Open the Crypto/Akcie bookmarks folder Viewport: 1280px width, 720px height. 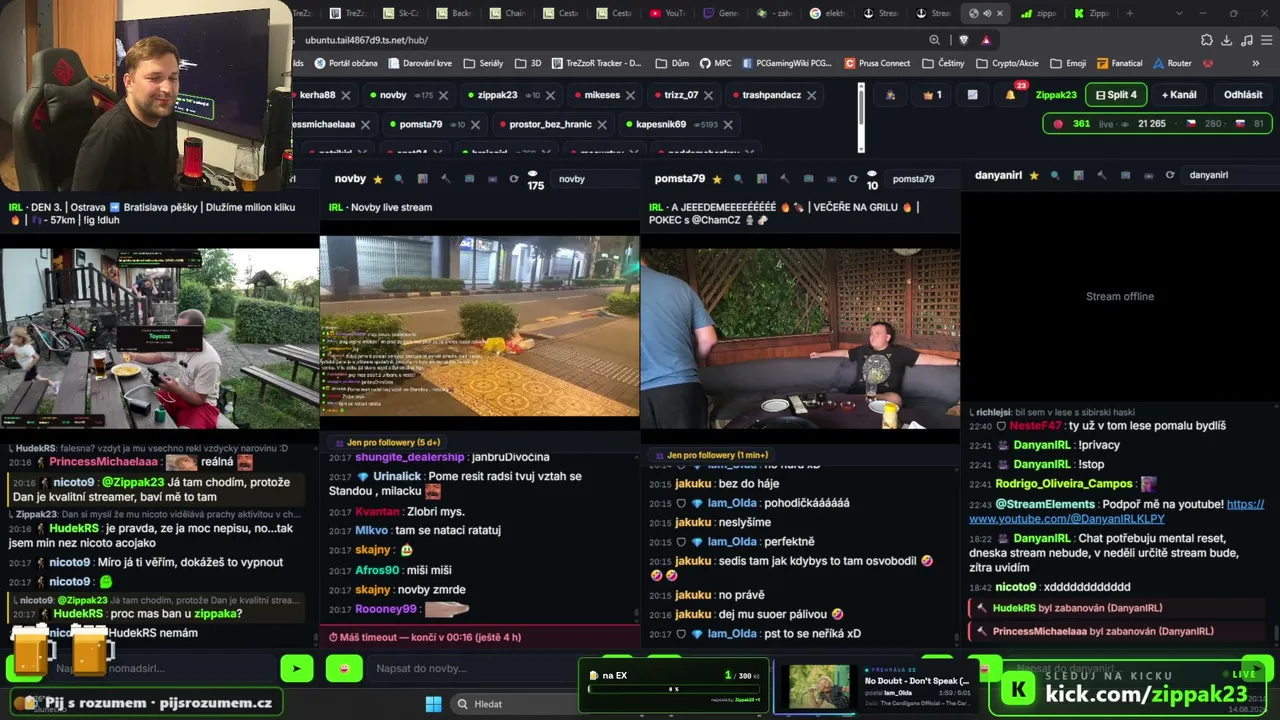pos(1007,63)
